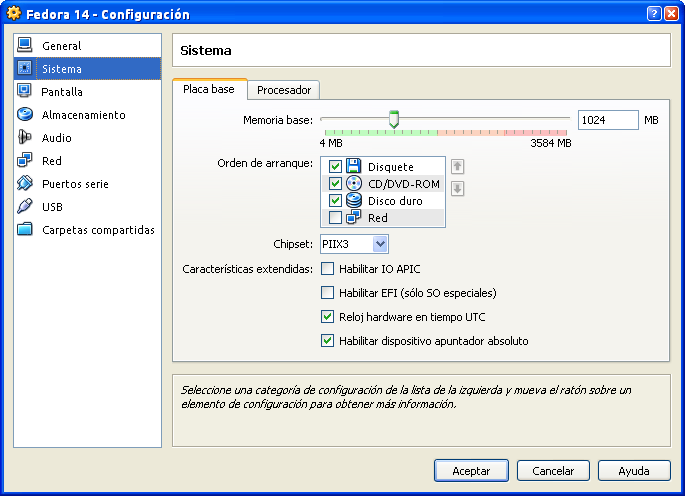685x496 pixels.
Task: Click the Memoria base label
Action: click(x=278, y=120)
